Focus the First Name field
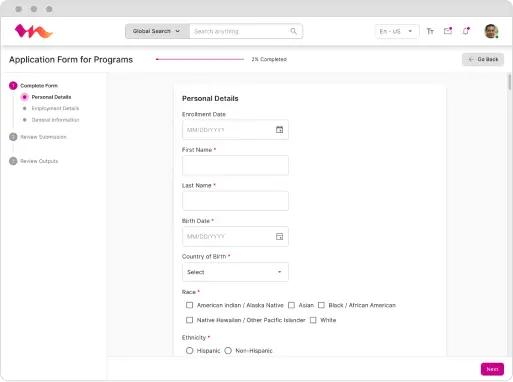The image size is (513, 382). (235, 165)
